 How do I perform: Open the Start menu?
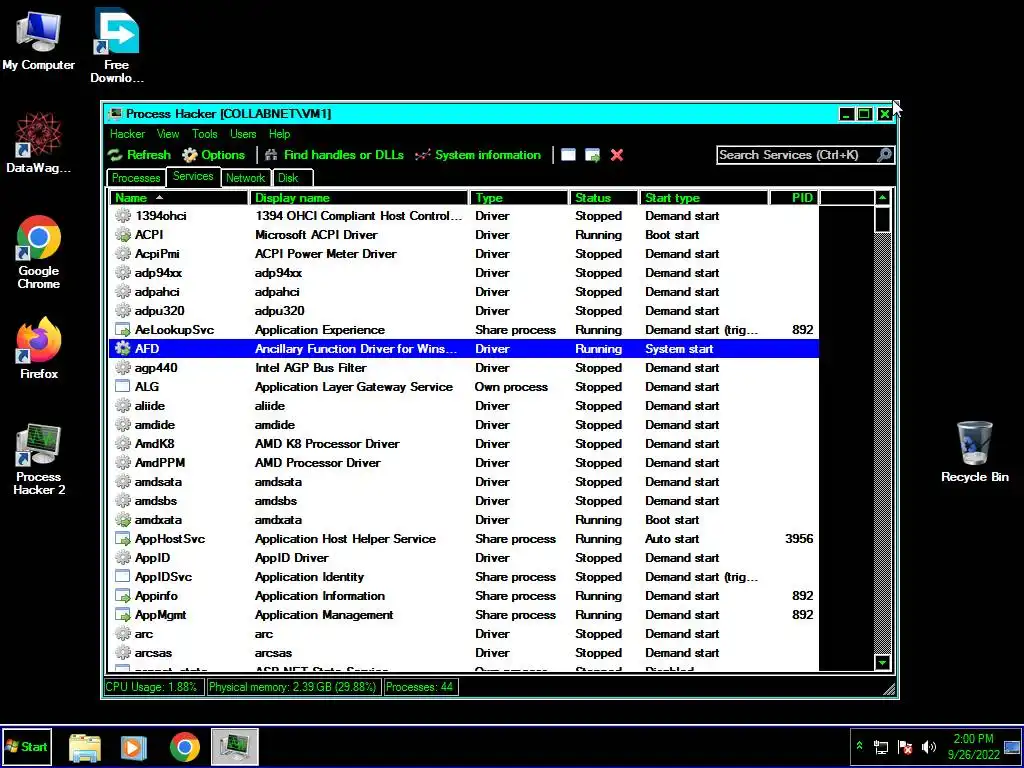[26, 746]
